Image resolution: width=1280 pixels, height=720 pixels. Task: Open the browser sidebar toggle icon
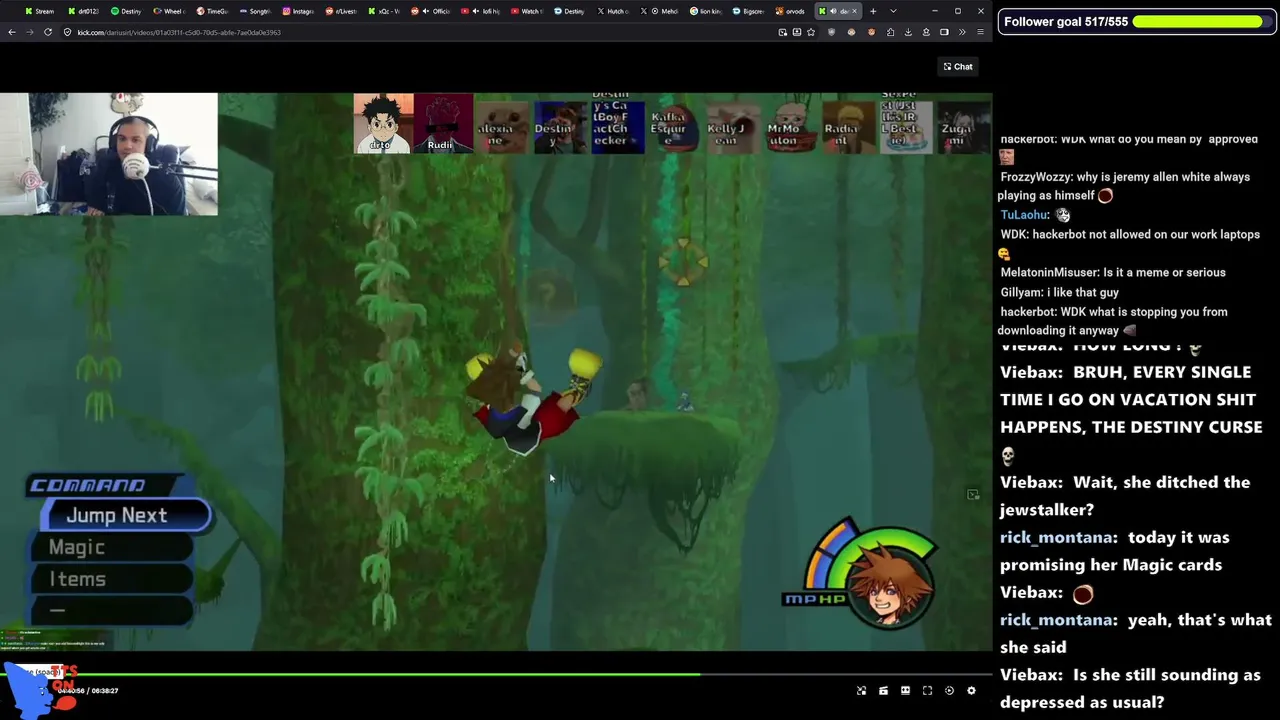(x=944, y=32)
